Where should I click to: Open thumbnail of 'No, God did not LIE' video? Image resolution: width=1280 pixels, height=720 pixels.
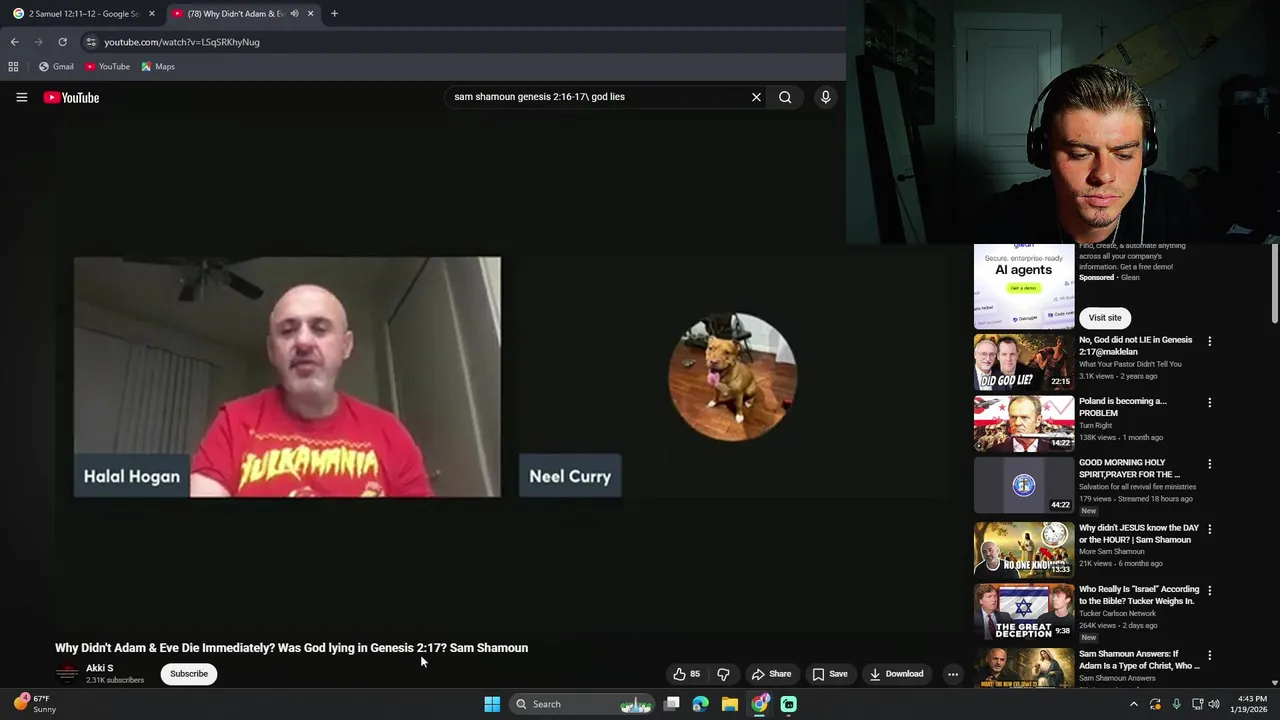coord(1024,361)
